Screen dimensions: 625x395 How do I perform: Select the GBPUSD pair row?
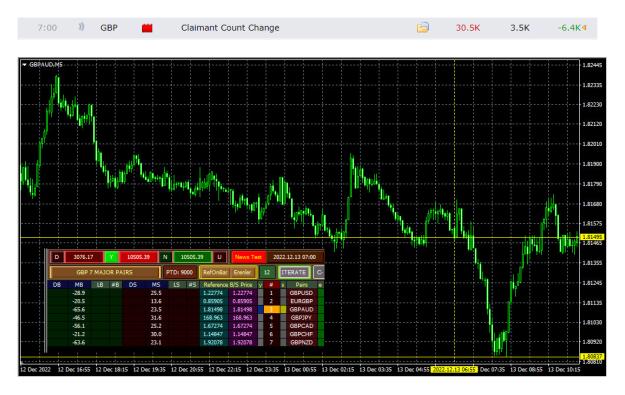point(301,293)
